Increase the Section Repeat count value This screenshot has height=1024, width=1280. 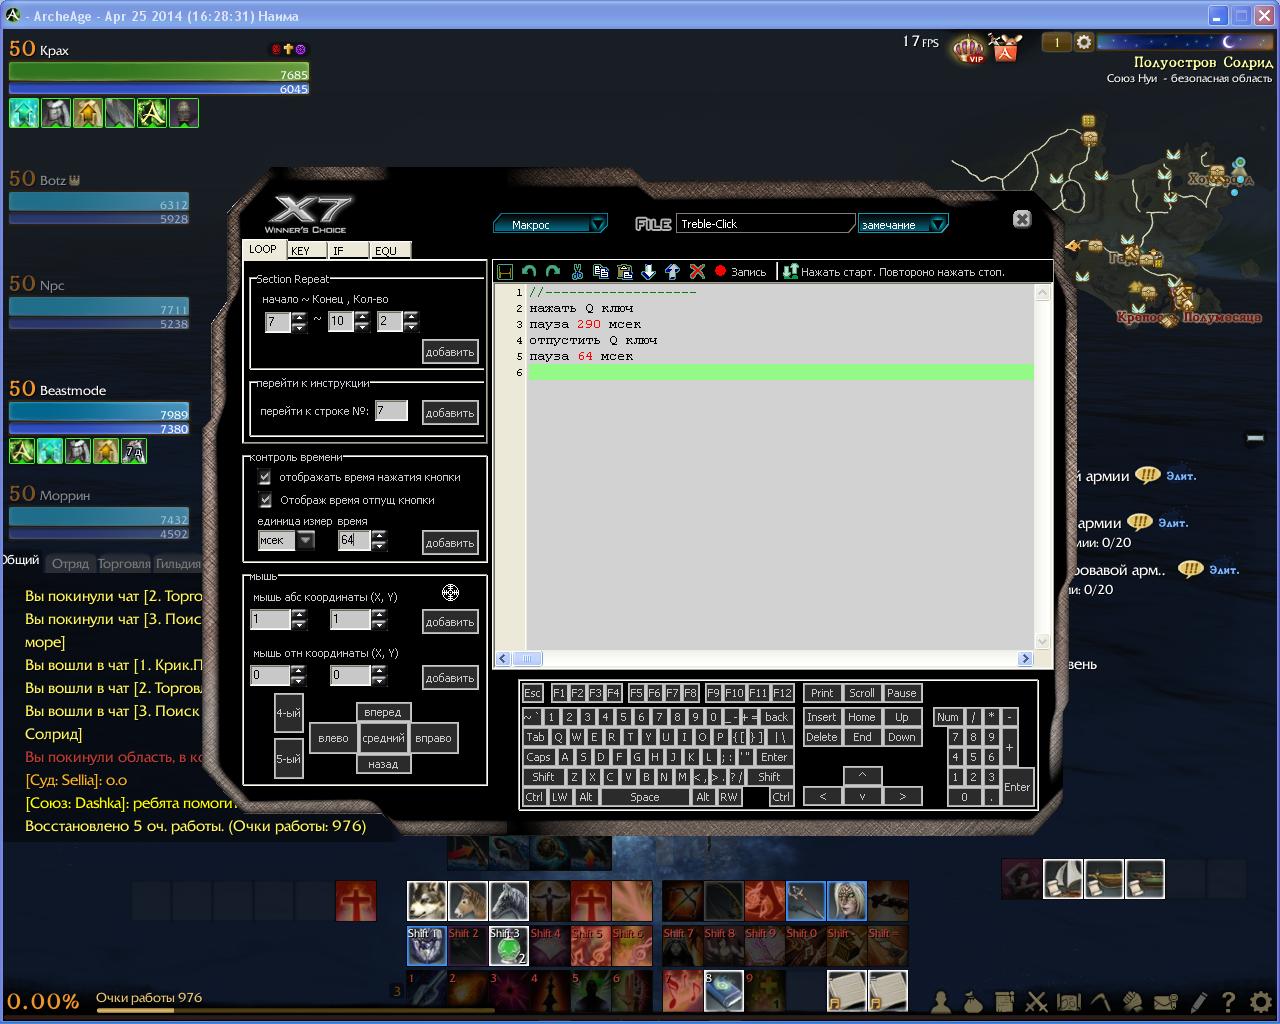pos(411,316)
